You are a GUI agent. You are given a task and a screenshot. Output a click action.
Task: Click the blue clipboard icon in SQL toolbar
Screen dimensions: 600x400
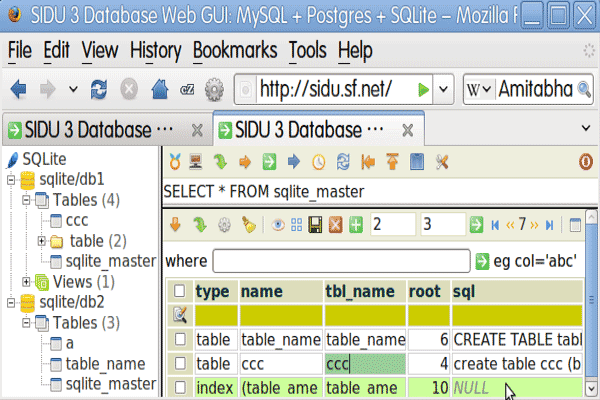pyautogui.click(x=418, y=160)
